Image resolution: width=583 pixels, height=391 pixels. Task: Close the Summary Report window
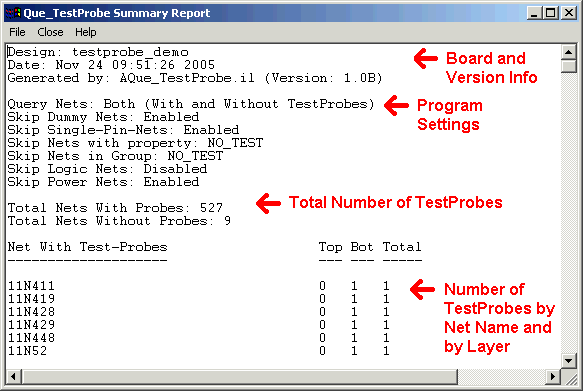coord(569,13)
